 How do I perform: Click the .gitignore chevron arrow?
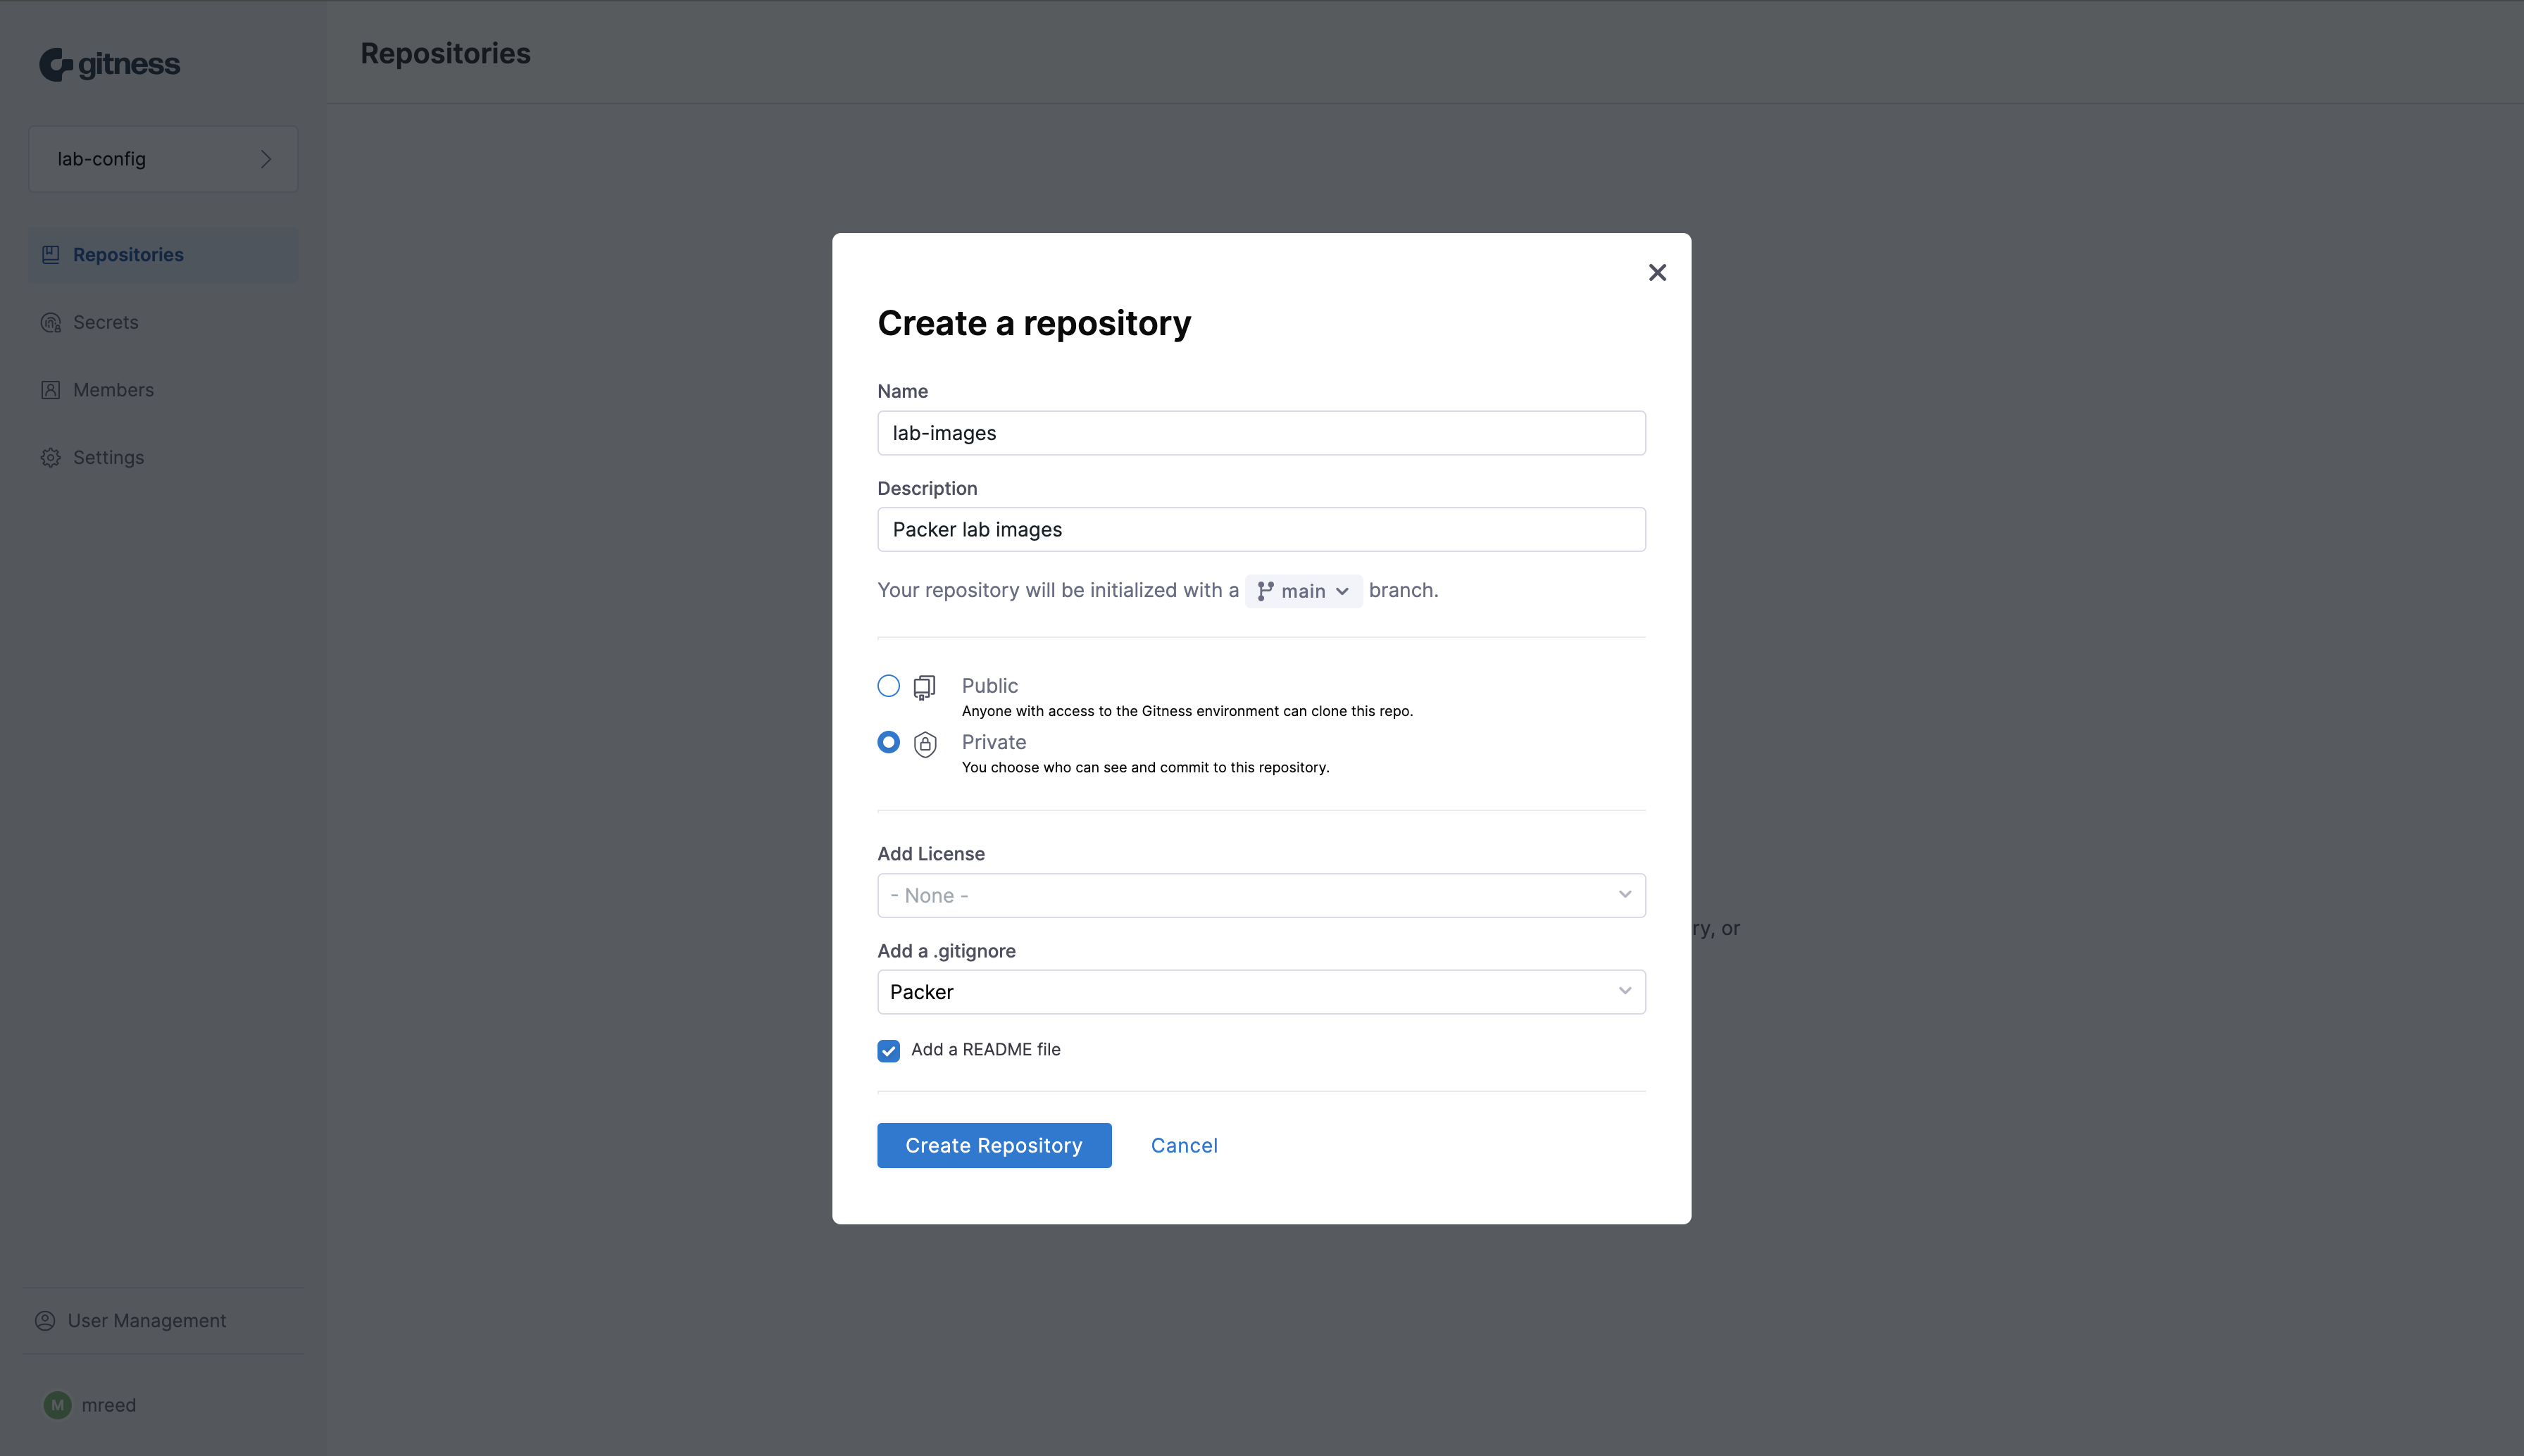[1624, 991]
